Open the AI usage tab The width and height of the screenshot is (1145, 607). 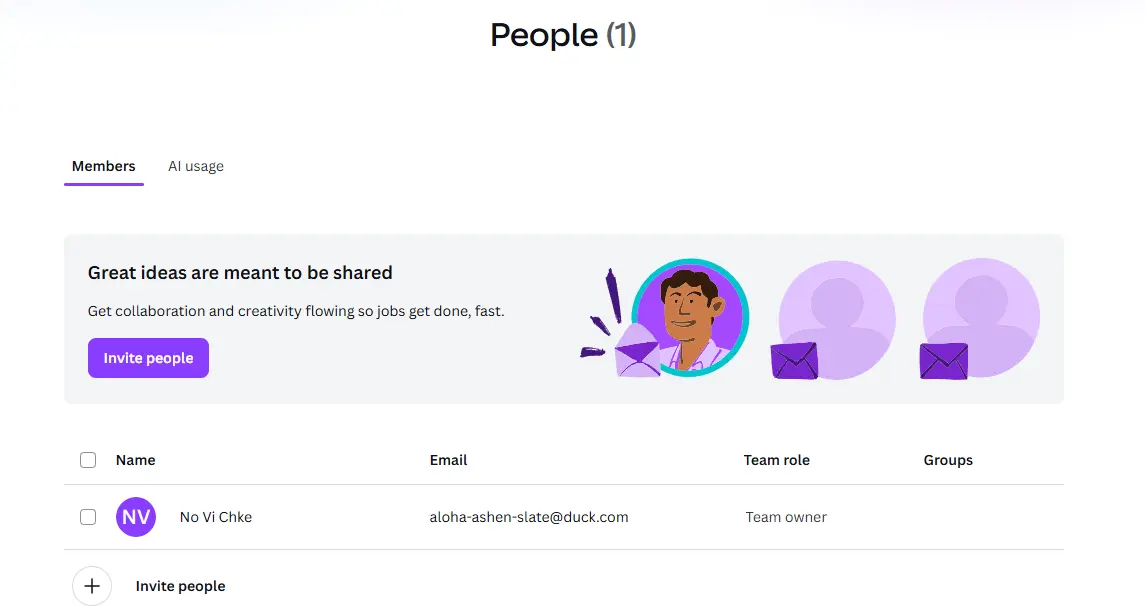coord(196,167)
